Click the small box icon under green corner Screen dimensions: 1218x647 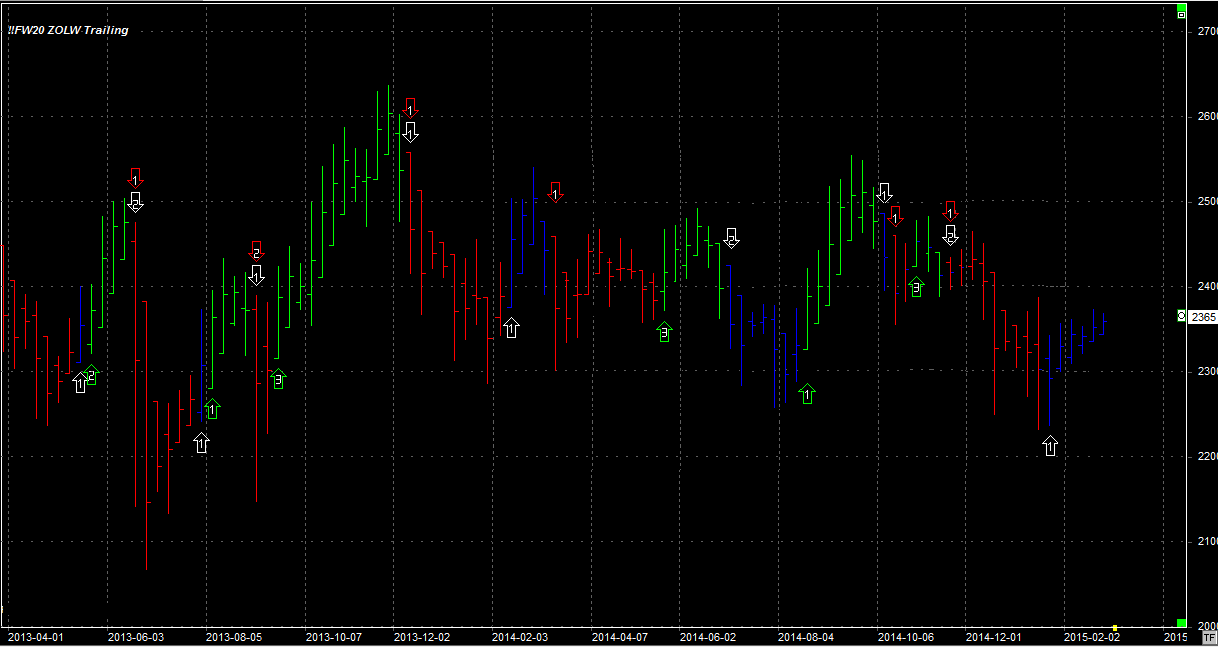pyautogui.click(x=1182, y=15)
